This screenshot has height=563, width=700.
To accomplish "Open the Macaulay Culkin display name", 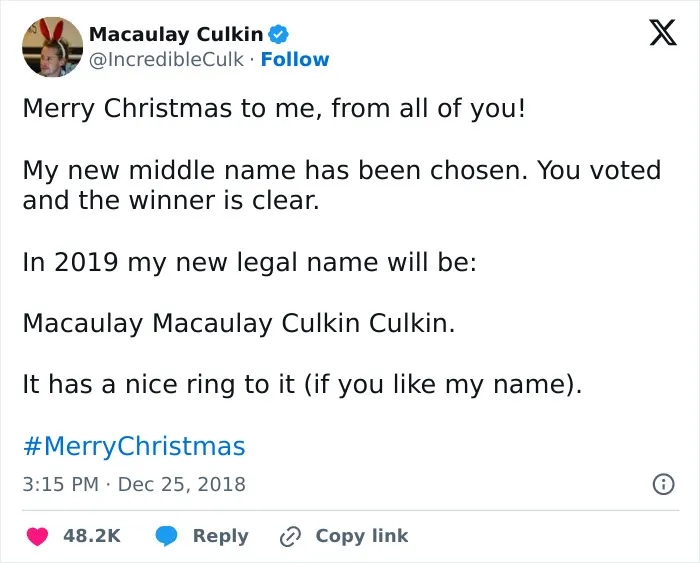I will pos(176,34).
